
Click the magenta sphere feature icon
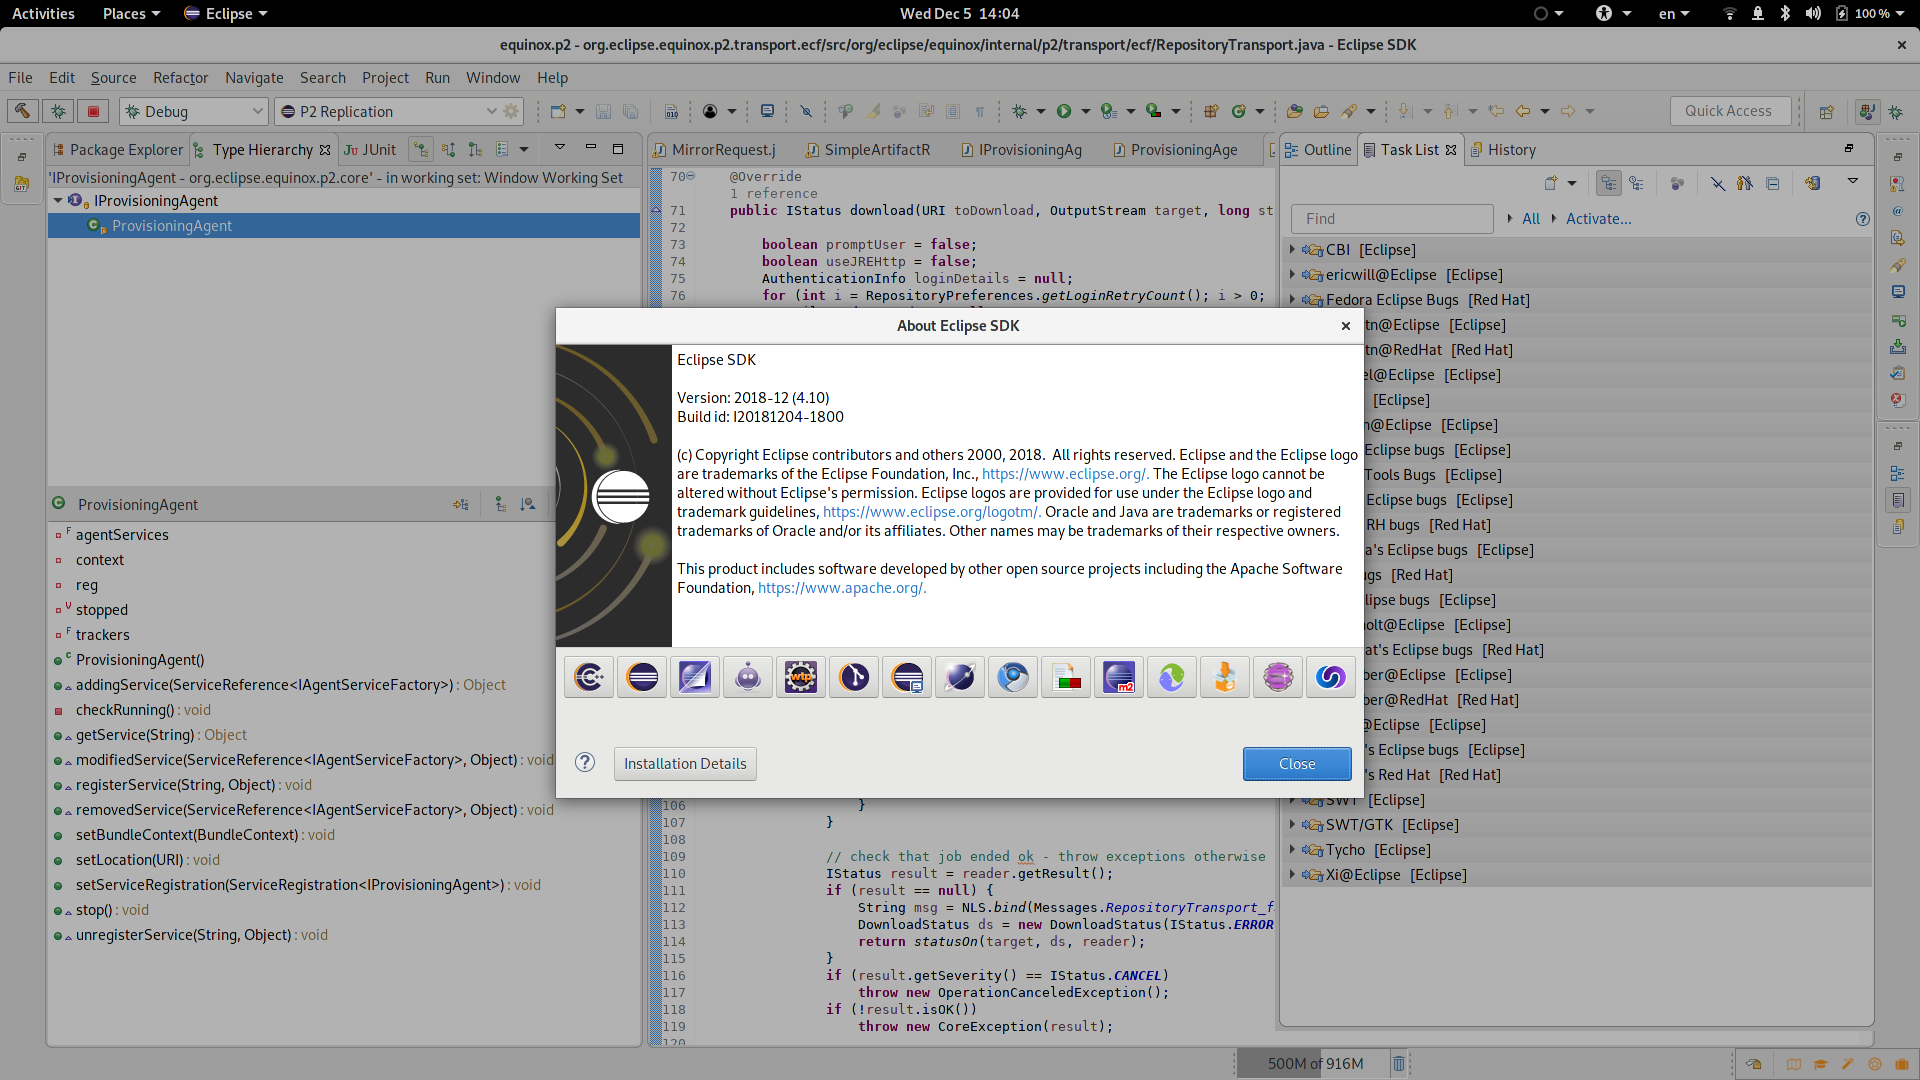tap(1278, 677)
